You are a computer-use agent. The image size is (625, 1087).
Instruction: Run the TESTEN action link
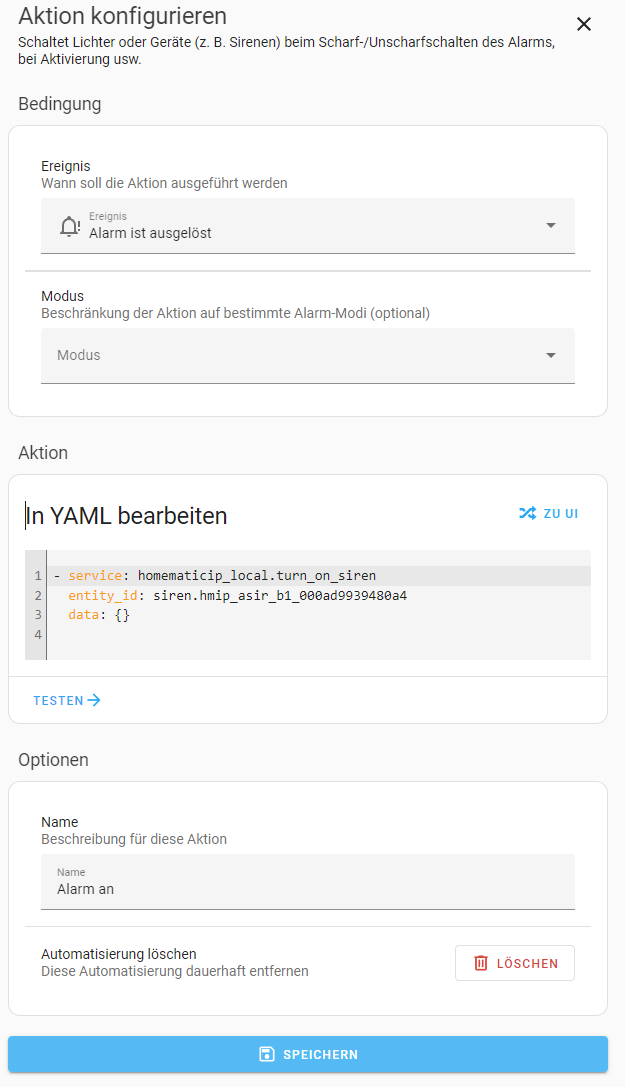click(x=67, y=700)
